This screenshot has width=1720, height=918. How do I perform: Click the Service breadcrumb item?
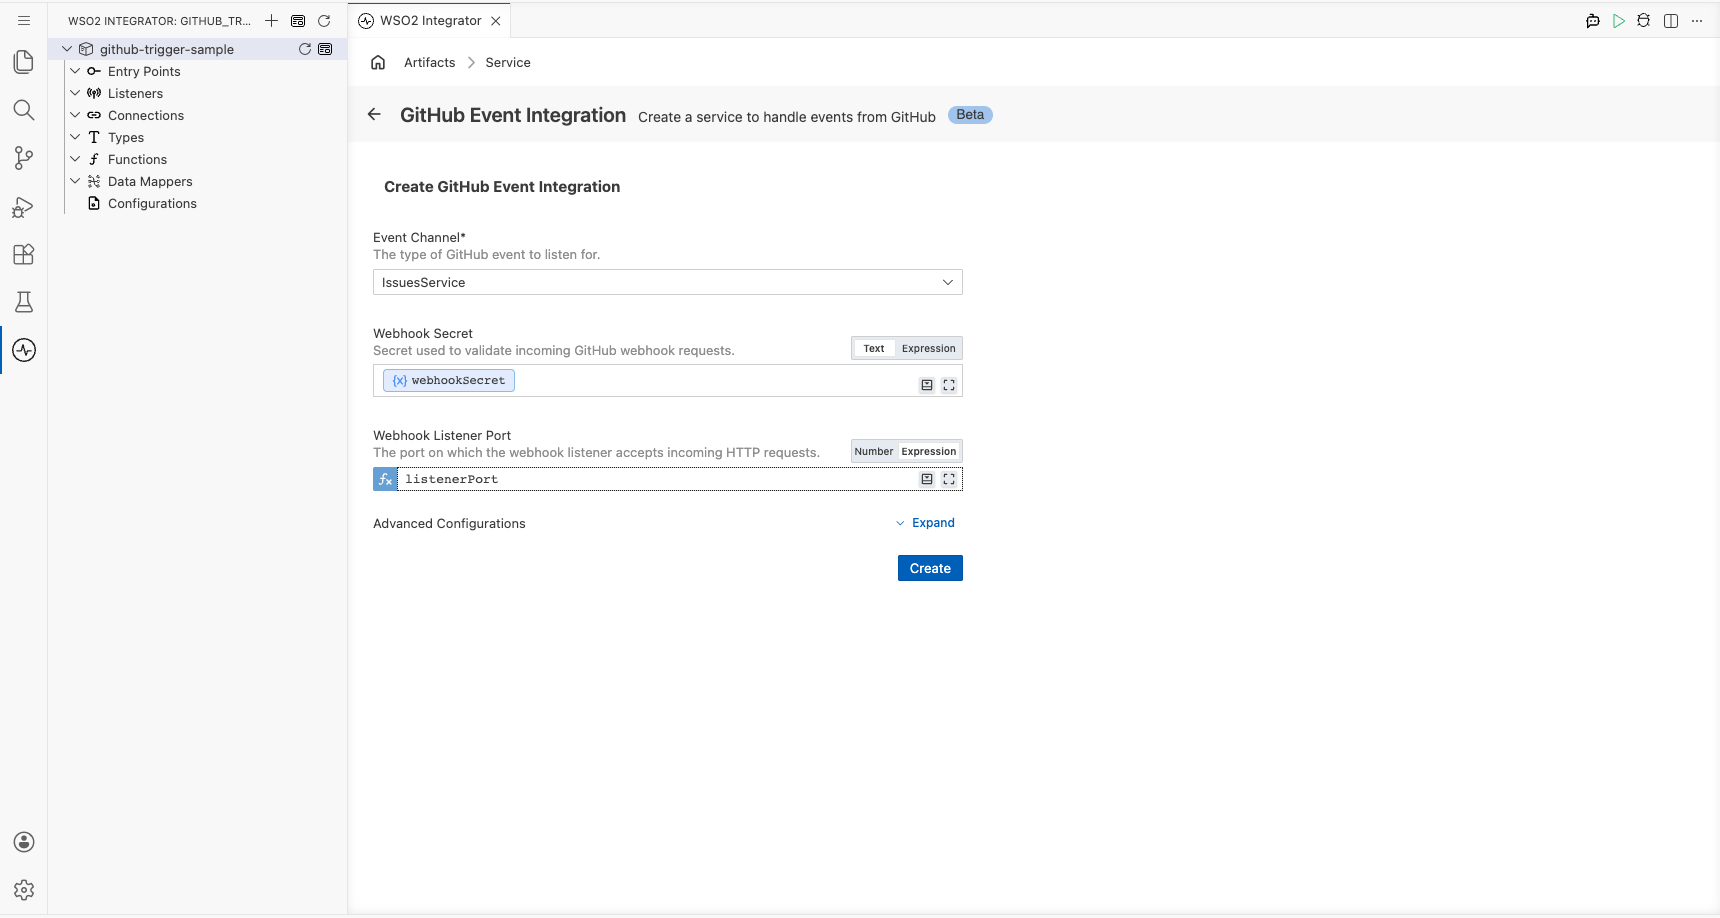coord(508,62)
